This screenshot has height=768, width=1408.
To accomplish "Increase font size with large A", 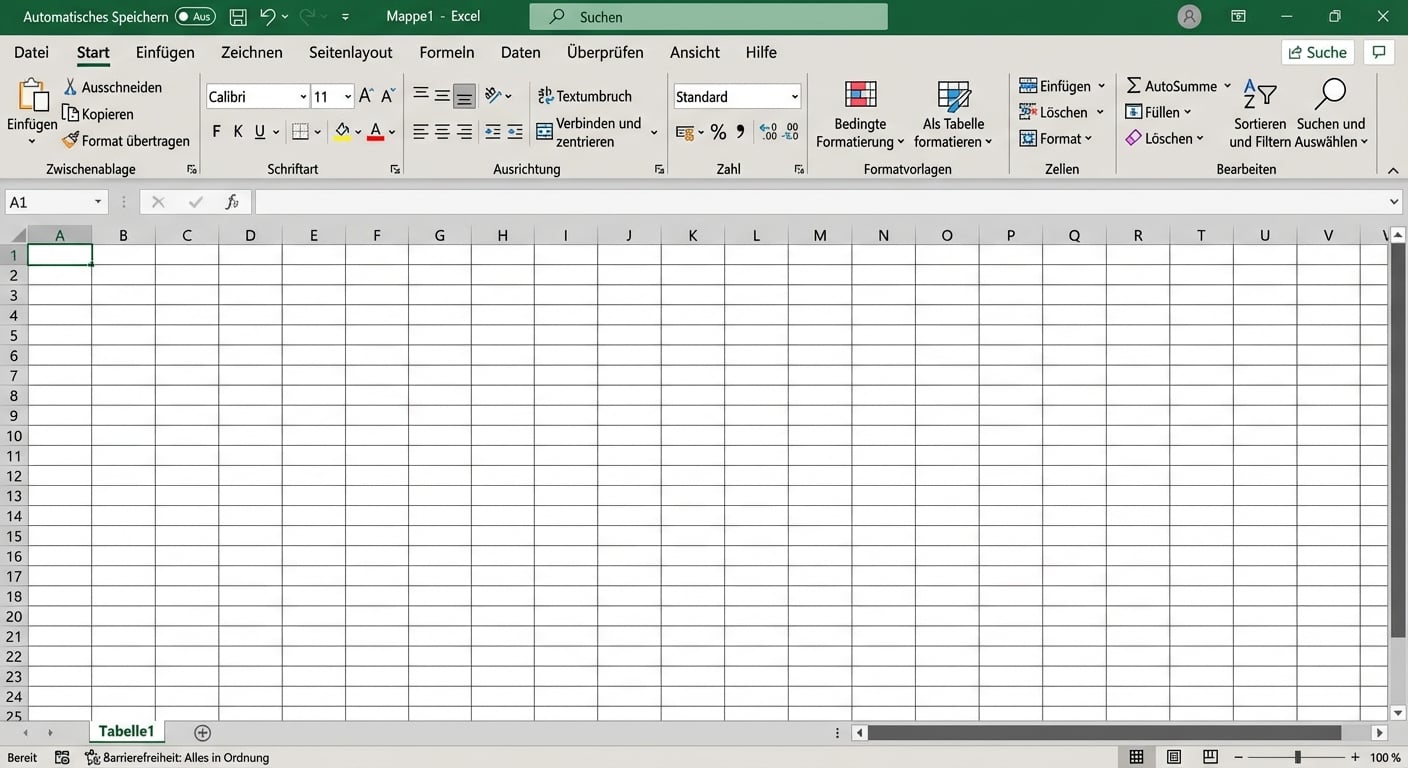I will 366,96.
